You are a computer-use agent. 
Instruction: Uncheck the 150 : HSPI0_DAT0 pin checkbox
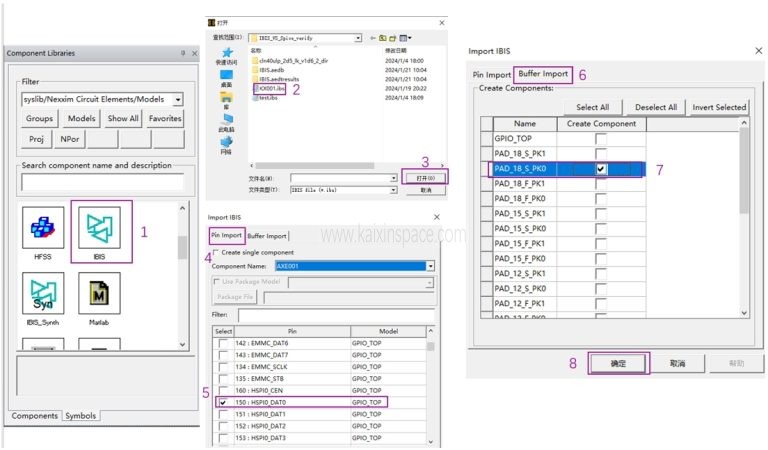(223, 402)
